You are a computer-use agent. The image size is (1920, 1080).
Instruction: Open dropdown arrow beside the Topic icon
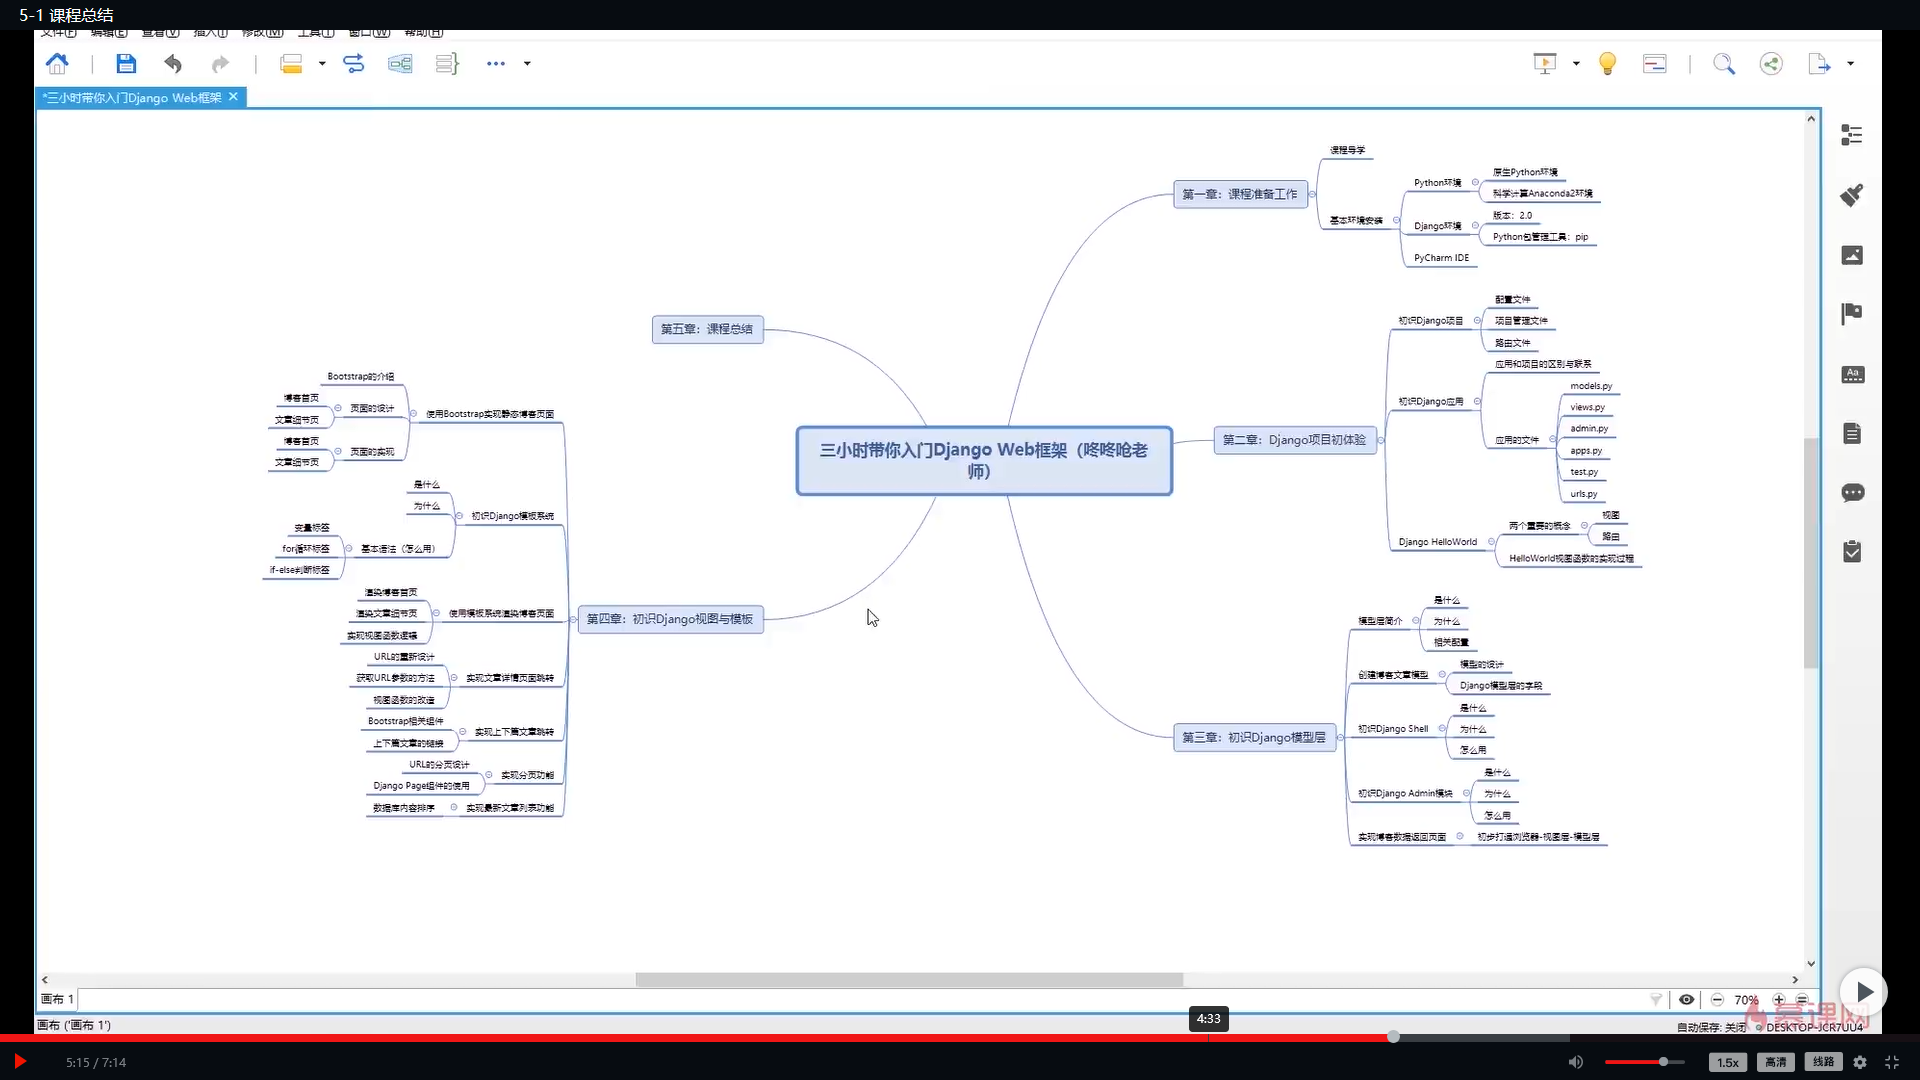322,64
